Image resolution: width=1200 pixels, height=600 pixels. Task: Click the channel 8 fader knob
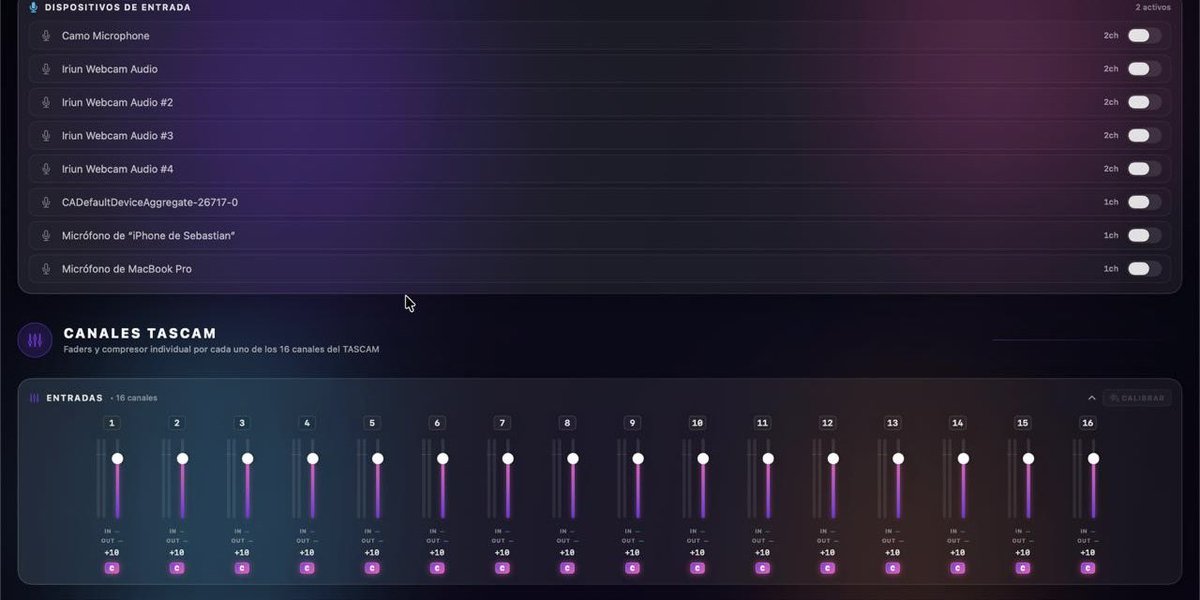pyautogui.click(x=573, y=458)
